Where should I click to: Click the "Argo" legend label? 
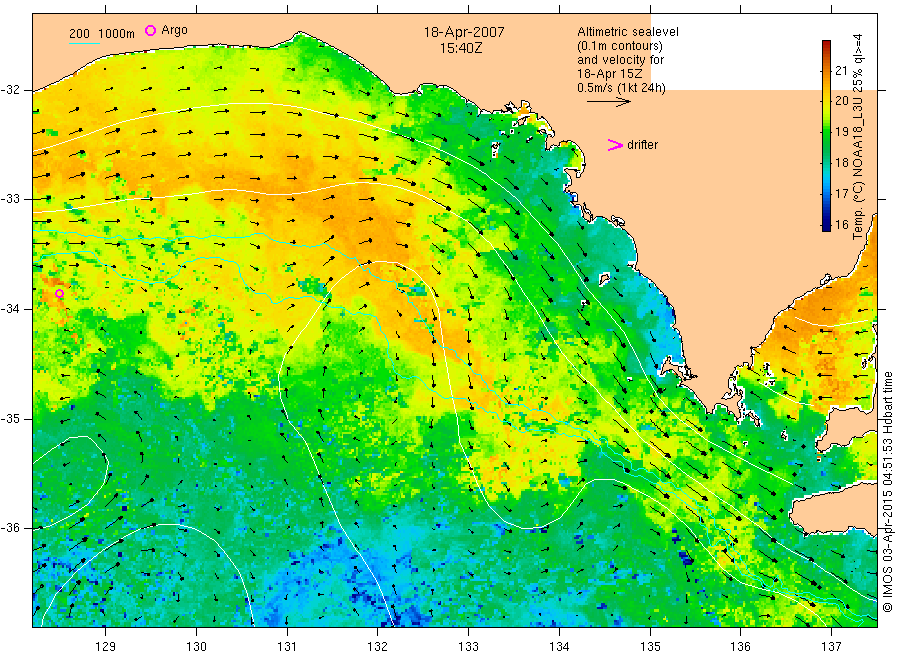pyautogui.click(x=174, y=30)
